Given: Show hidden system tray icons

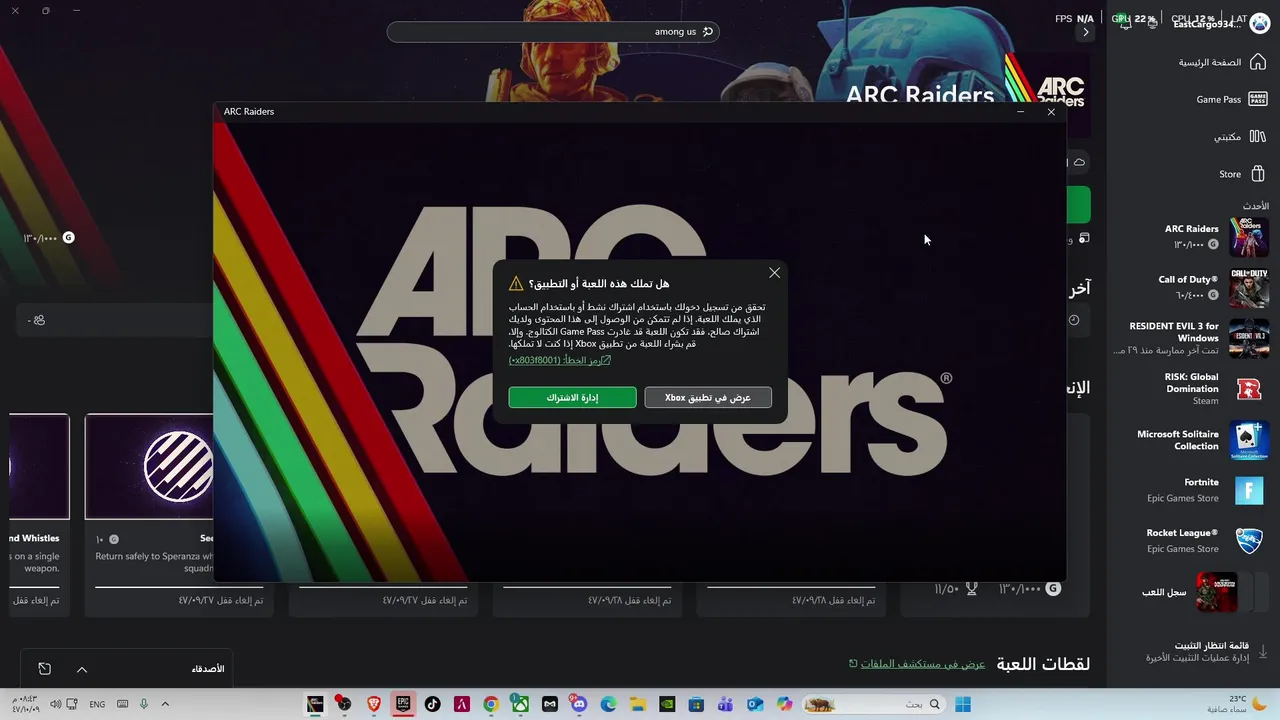Looking at the screenshot, I should pos(165,704).
